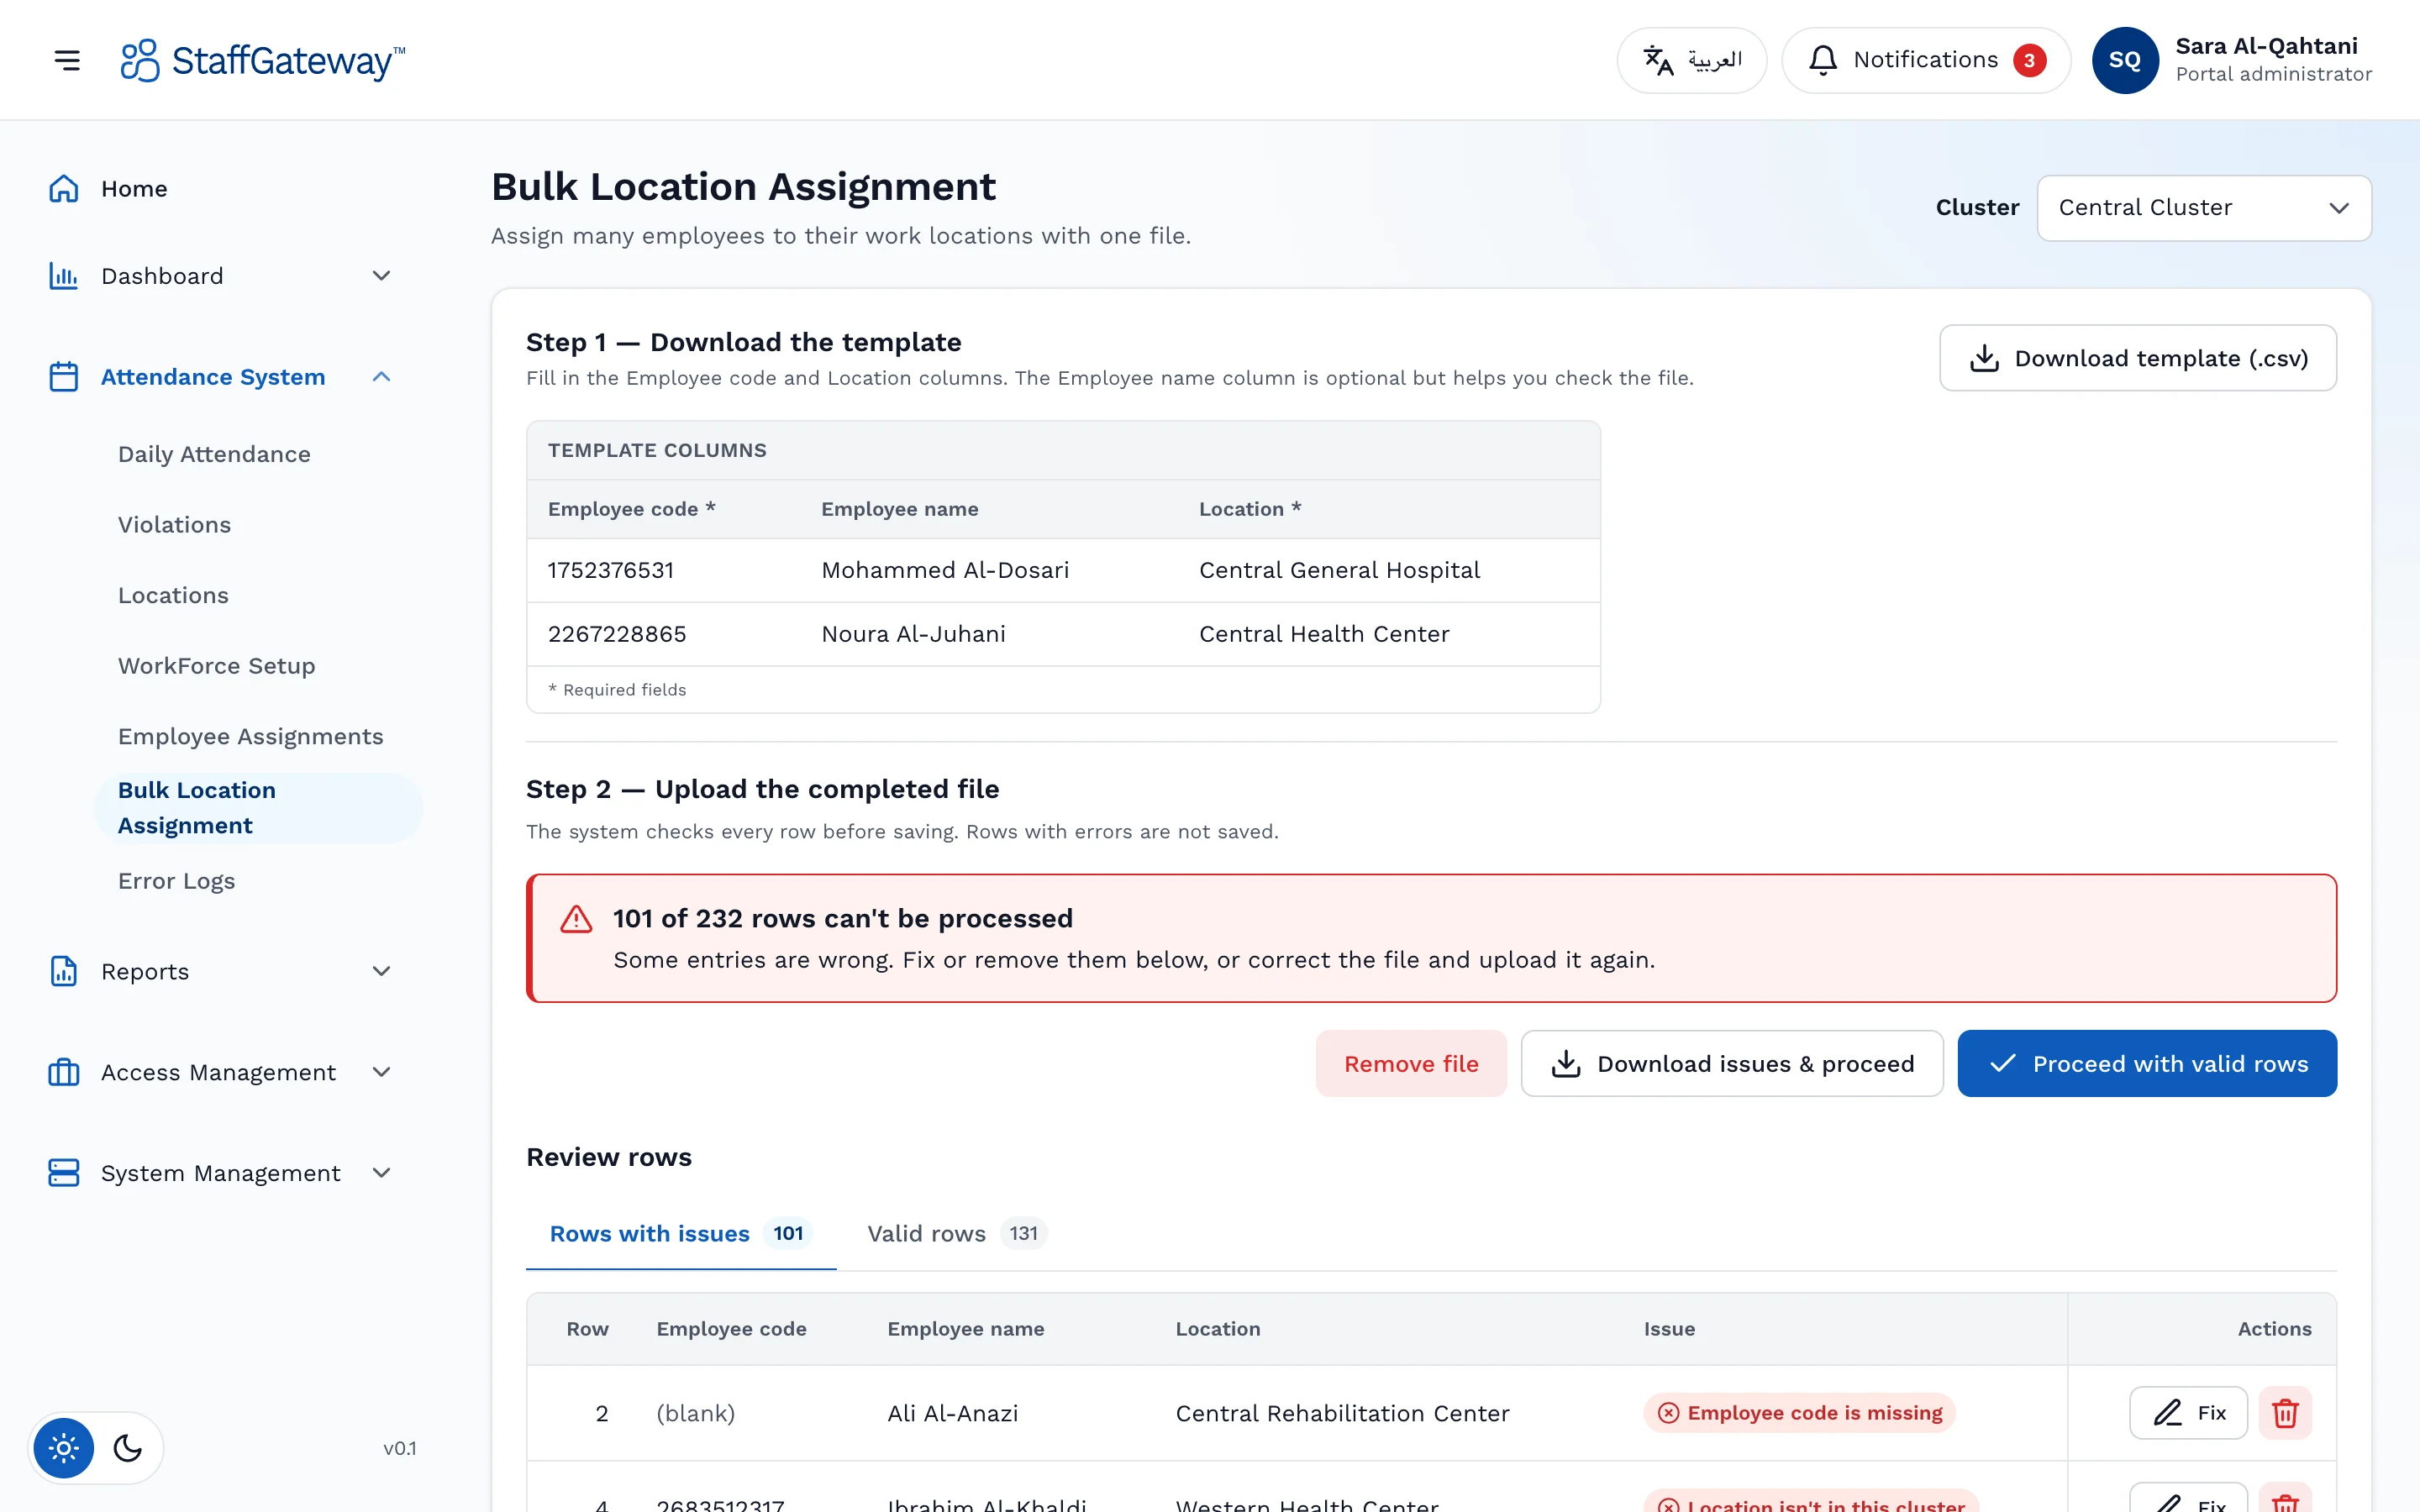Click the warning triangle alert icon

tap(576, 919)
